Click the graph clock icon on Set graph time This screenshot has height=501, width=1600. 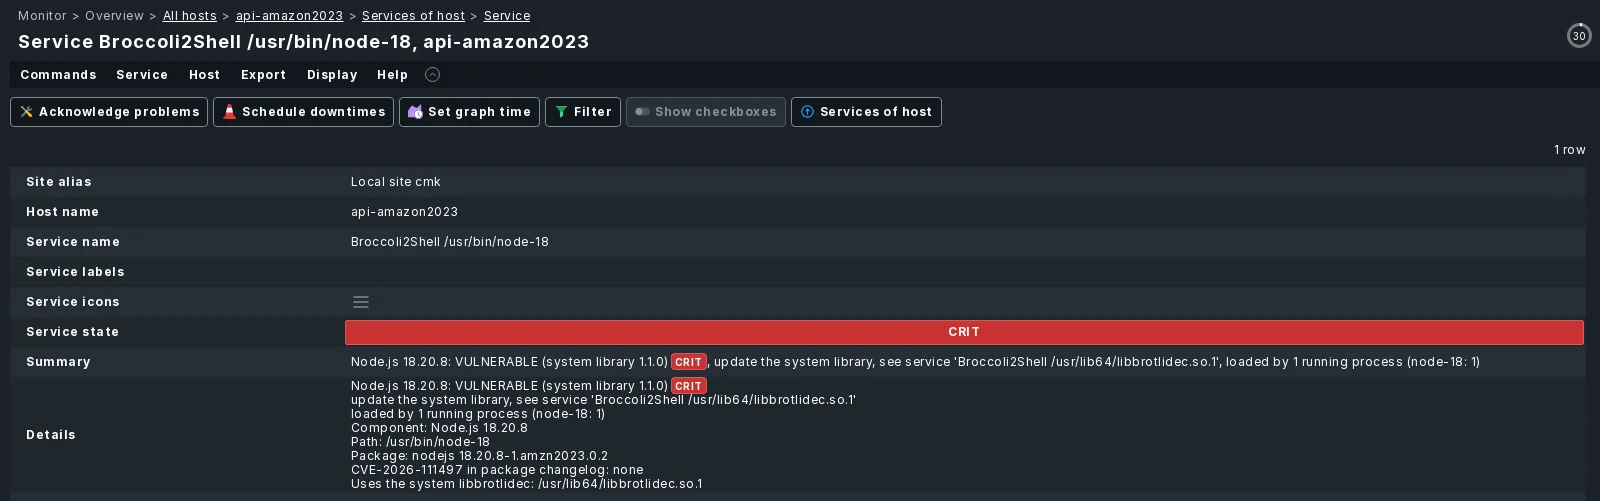[415, 112]
